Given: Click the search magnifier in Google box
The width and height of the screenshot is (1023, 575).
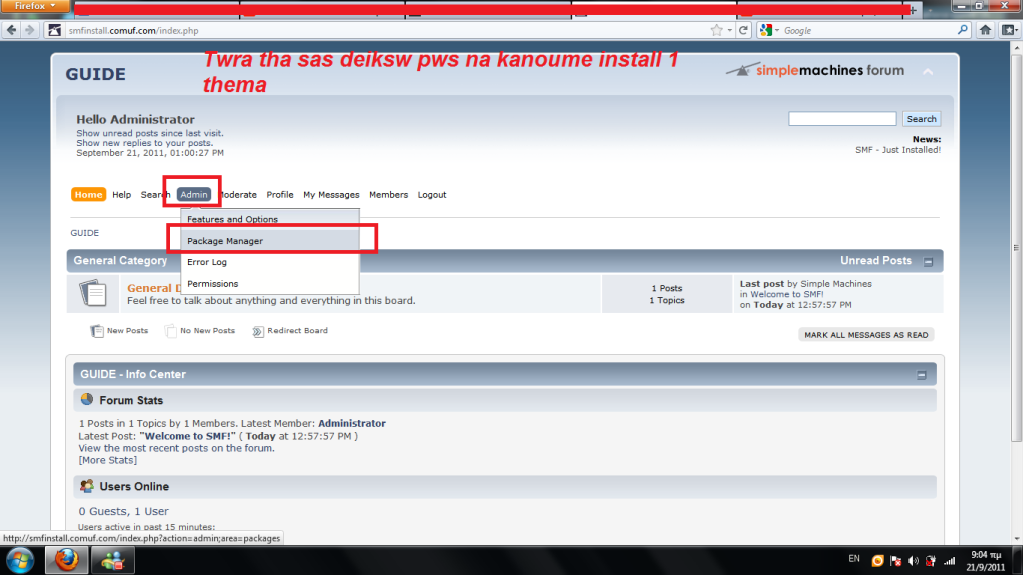Looking at the screenshot, I should (960, 30).
